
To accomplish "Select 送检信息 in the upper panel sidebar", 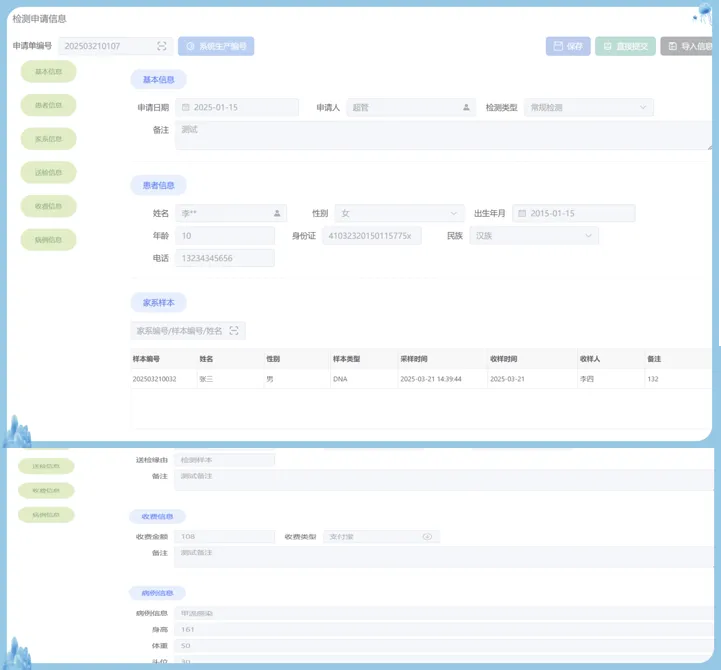I will (48, 172).
